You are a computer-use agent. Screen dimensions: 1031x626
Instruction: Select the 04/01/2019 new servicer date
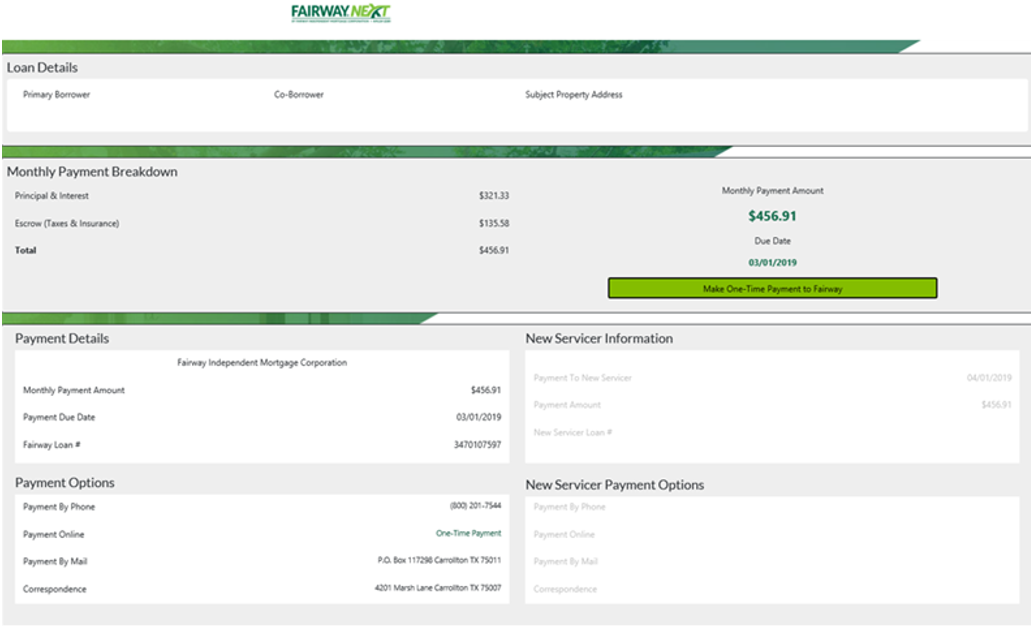(x=989, y=378)
